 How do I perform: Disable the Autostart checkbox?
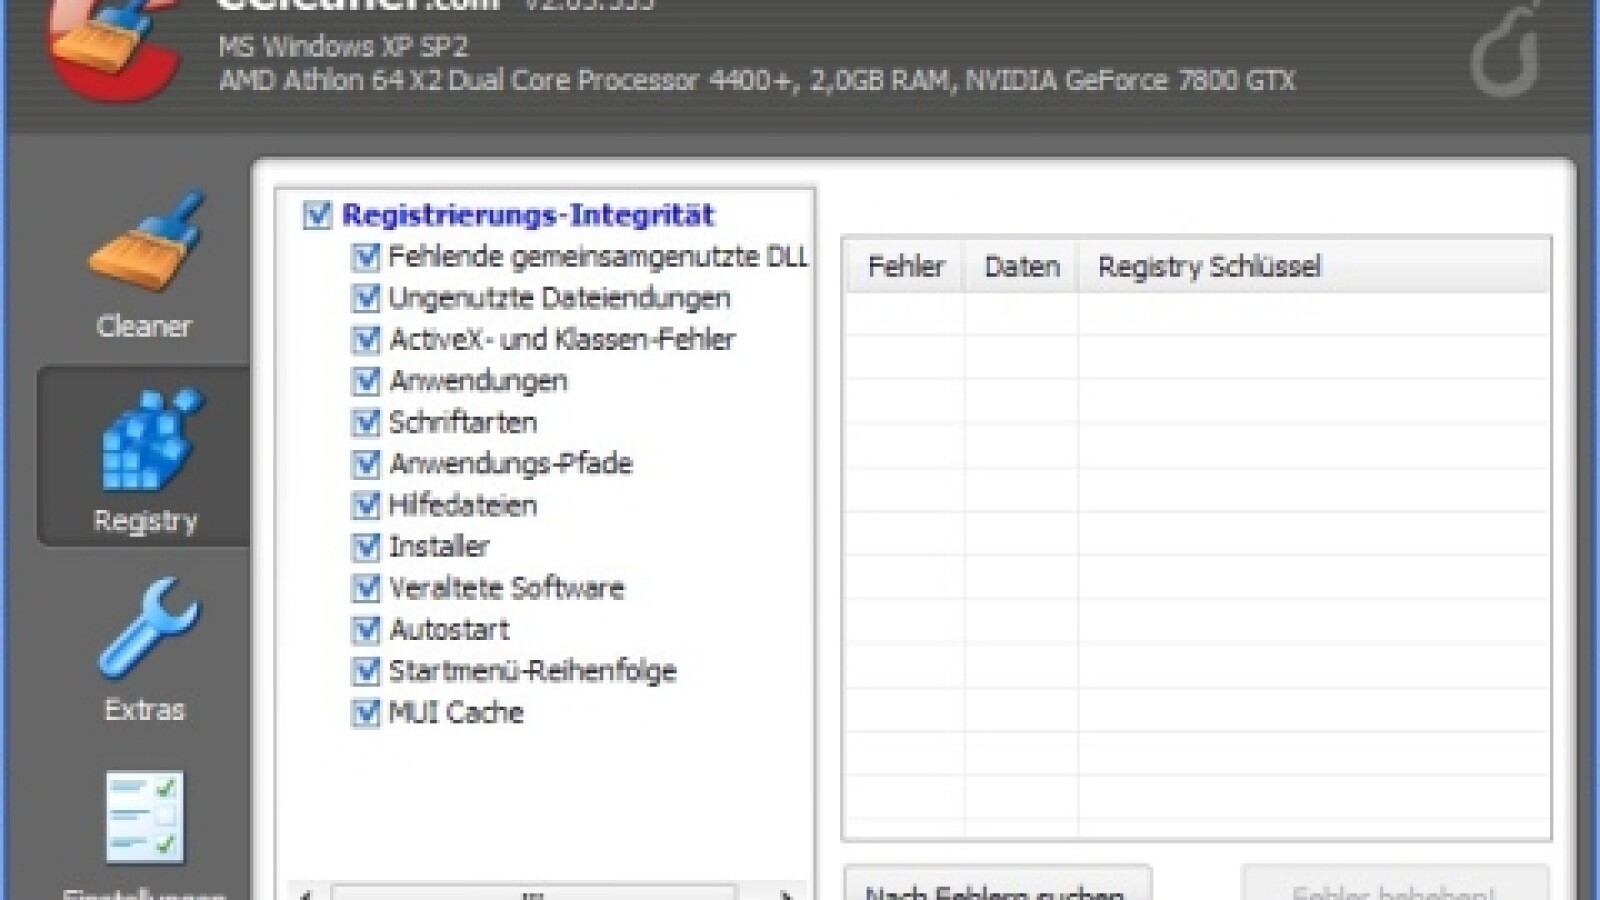click(366, 629)
